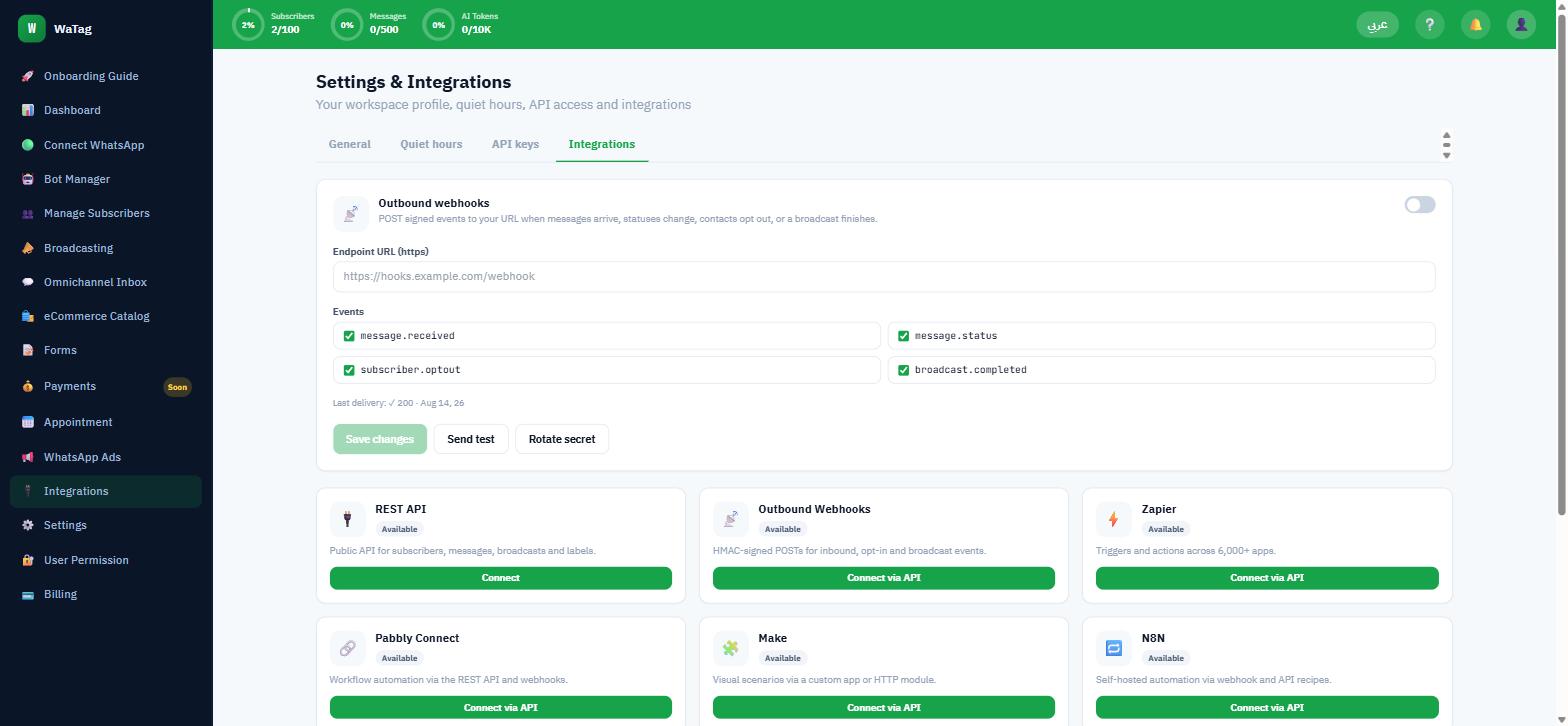Image resolution: width=1568 pixels, height=726 pixels.
Task: Switch to the General tab
Action: tap(350, 144)
